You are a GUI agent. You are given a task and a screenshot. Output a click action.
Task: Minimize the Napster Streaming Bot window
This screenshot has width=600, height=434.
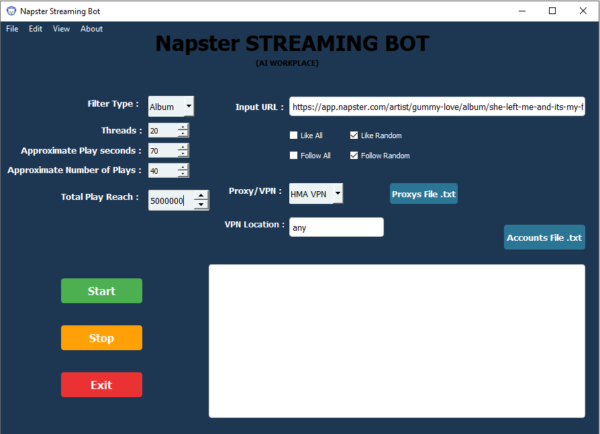[522, 11]
